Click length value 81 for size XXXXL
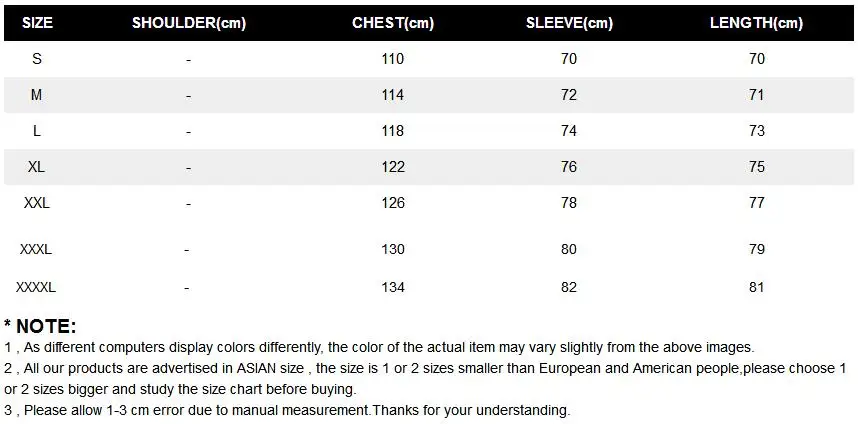Screen dimensions: 858x424 [x=757, y=287]
